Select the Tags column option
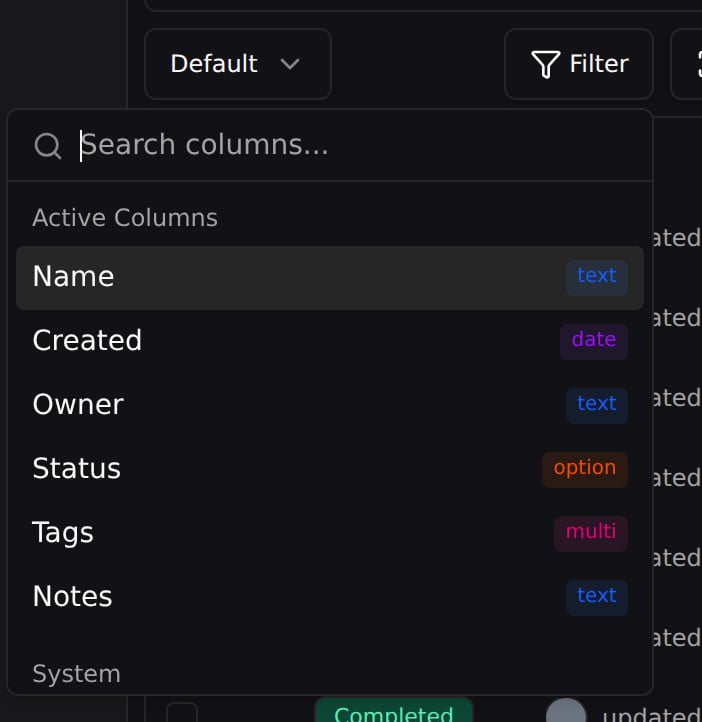702x722 pixels. [330, 533]
